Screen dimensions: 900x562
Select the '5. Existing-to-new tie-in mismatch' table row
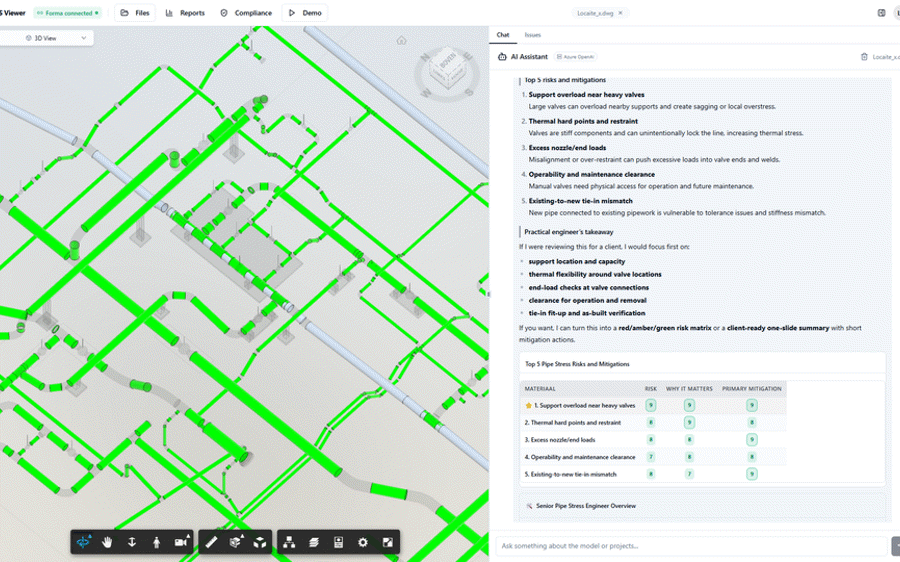pyautogui.click(x=653, y=474)
